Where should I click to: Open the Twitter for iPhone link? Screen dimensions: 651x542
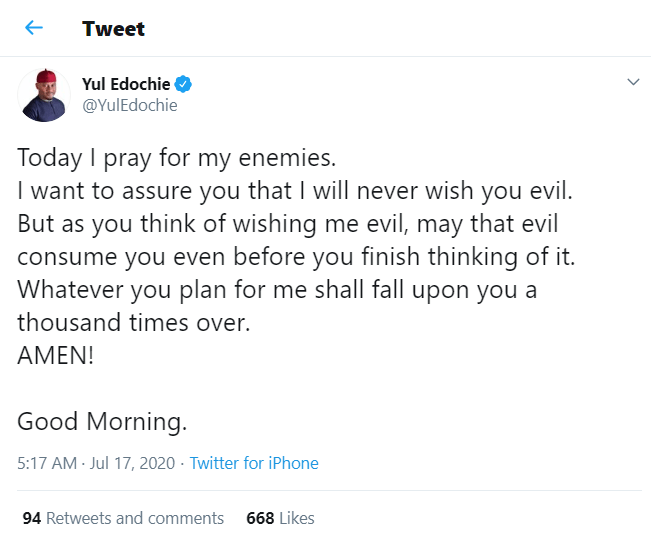pyautogui.click(x=254, y=463)
